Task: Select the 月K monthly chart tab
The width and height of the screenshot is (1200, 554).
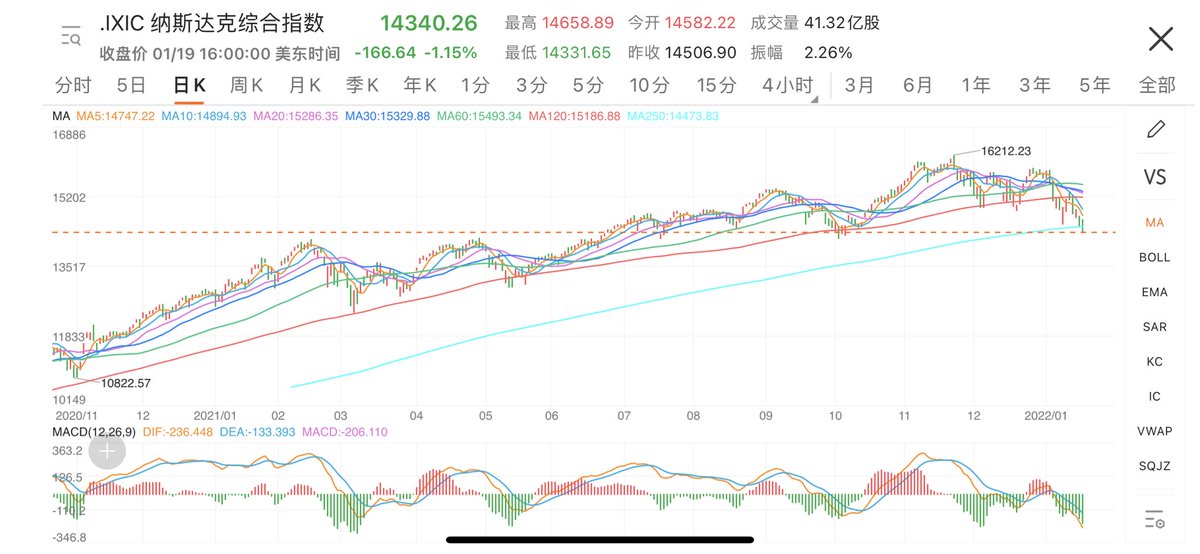Action: click(x=304, y=85)
